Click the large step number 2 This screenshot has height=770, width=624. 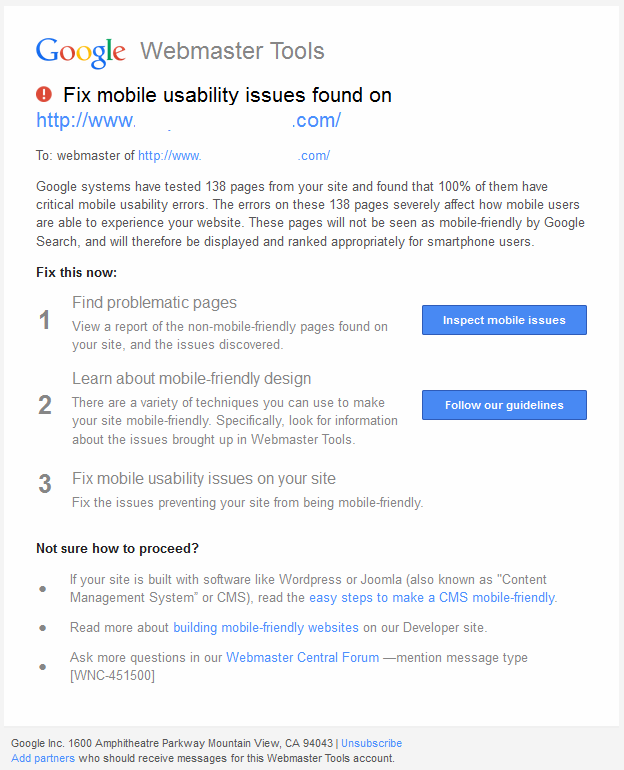click(45, 406)
